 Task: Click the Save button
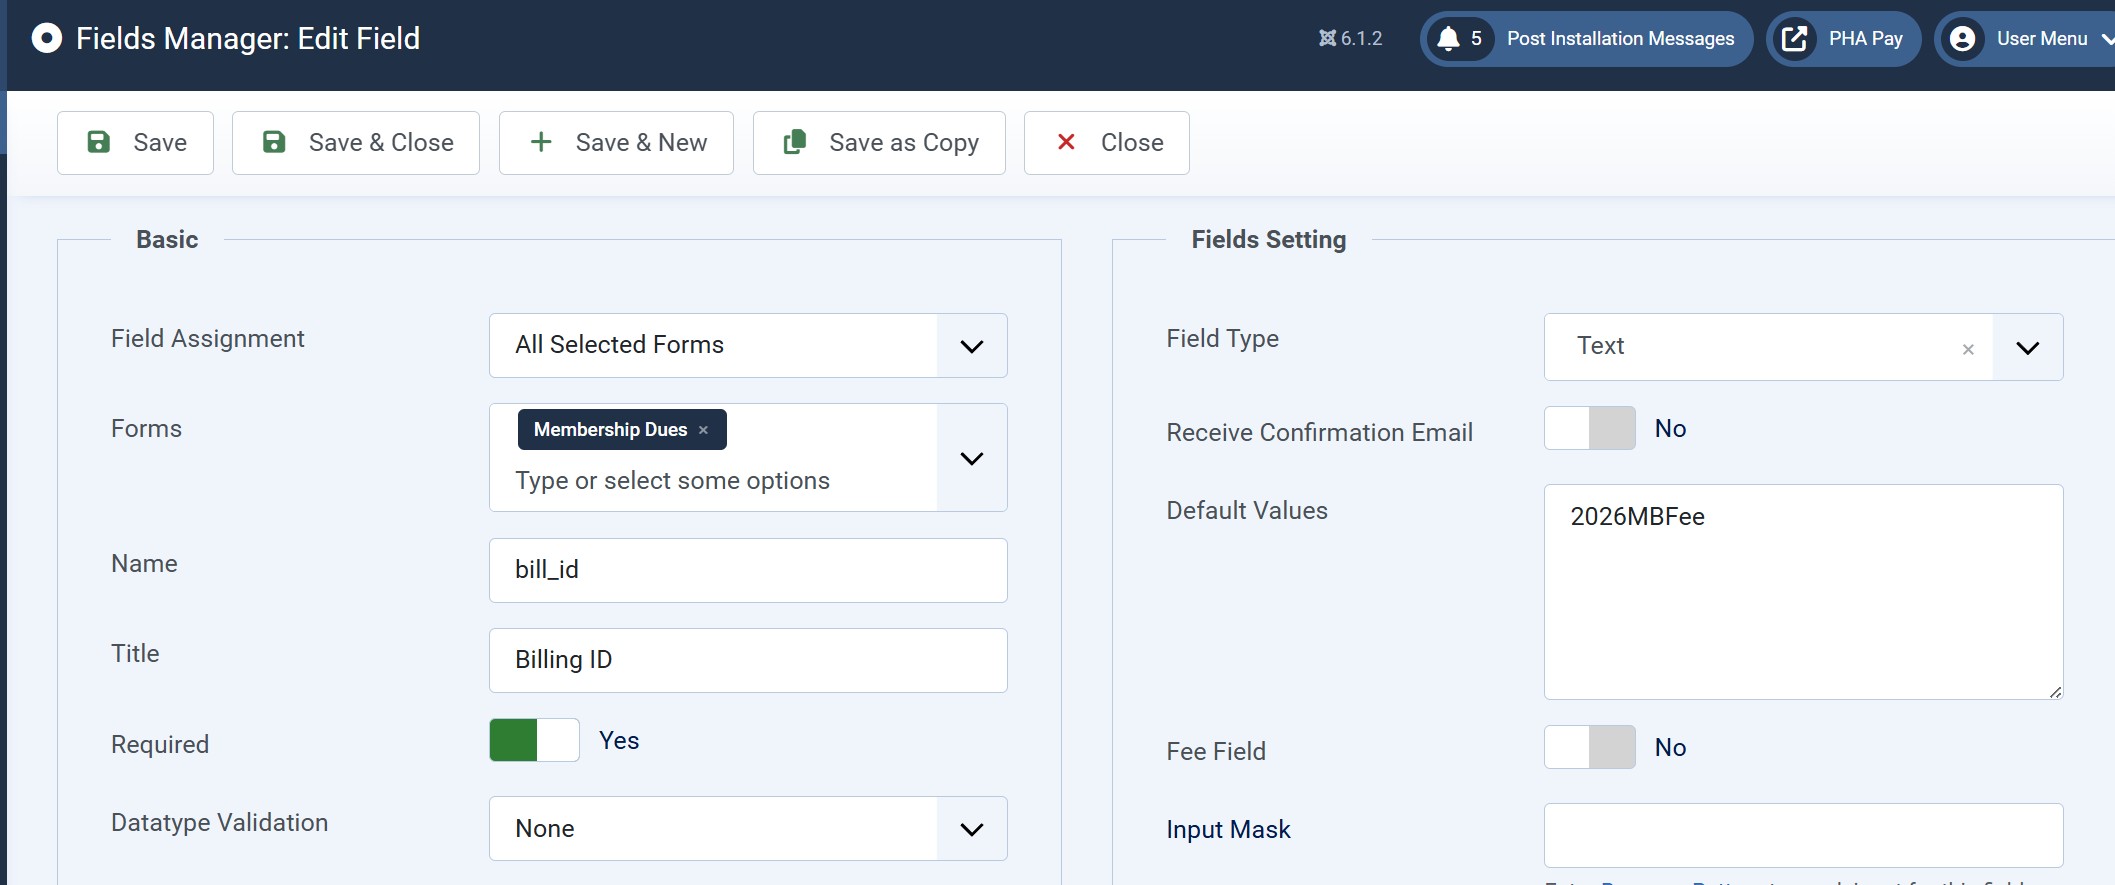135,143
